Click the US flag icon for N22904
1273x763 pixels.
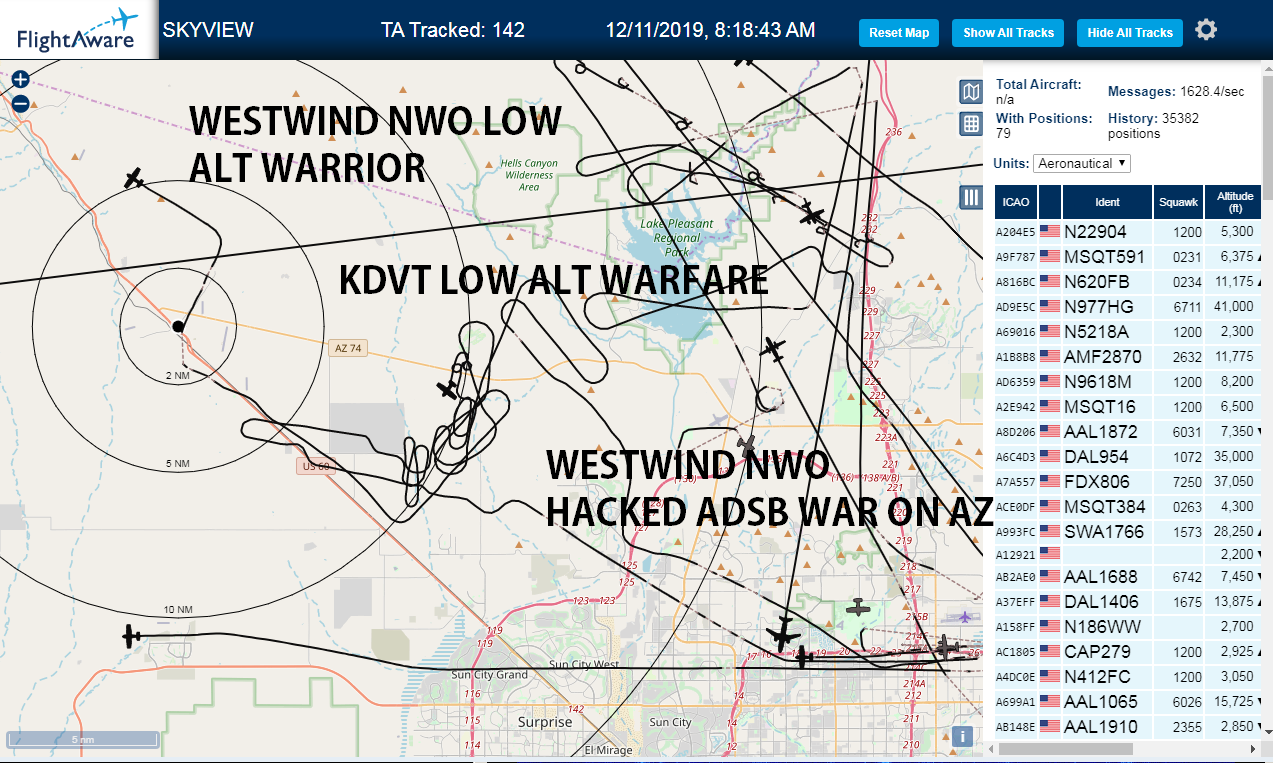pyautogui.click(x=1050, y=231)
